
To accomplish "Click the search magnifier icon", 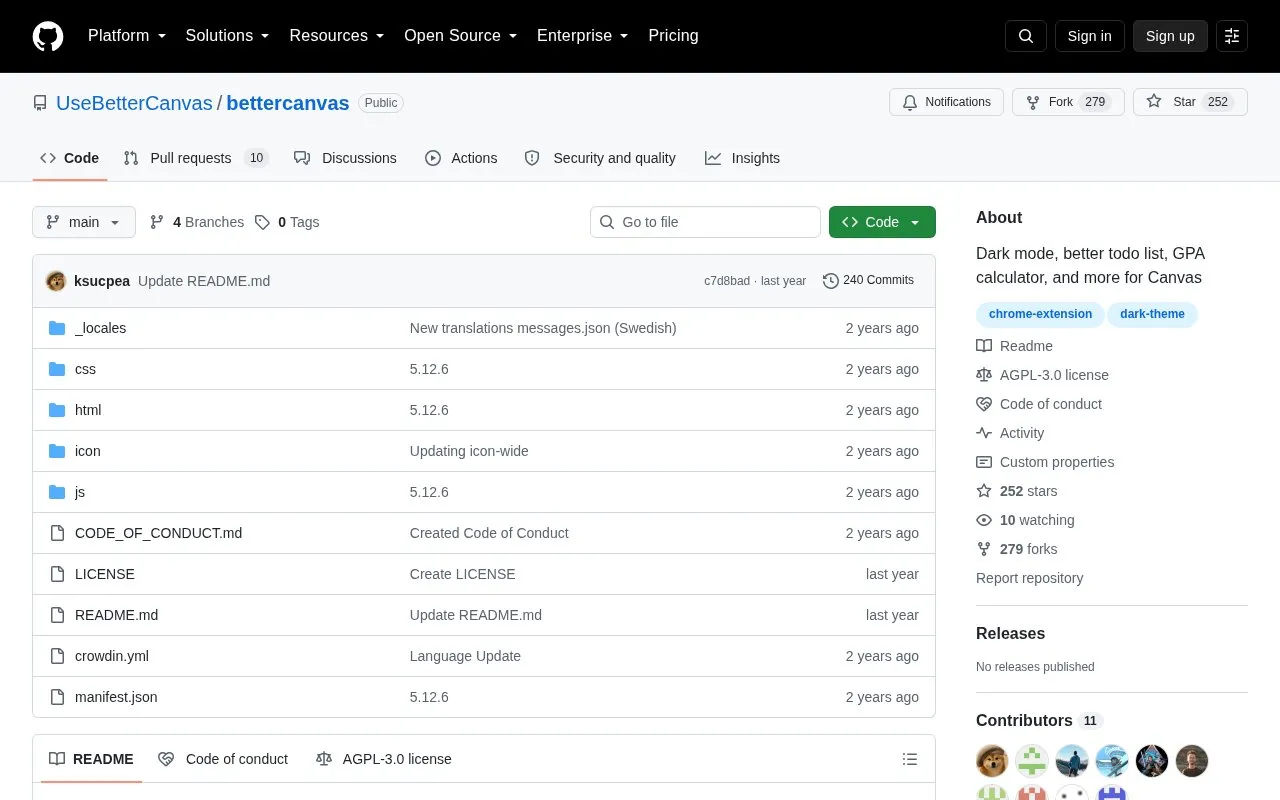I will pyautogui.click(x=1026, y=36).
